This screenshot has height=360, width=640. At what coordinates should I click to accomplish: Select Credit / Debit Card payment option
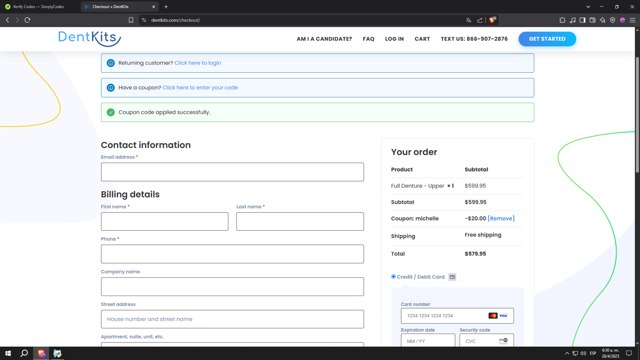coord(393,277)
